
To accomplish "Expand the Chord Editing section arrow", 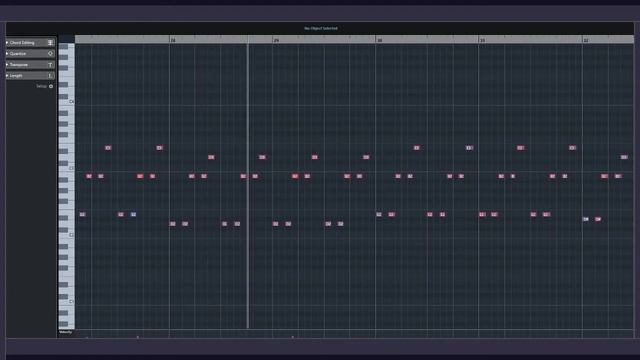I will (7, 42).
